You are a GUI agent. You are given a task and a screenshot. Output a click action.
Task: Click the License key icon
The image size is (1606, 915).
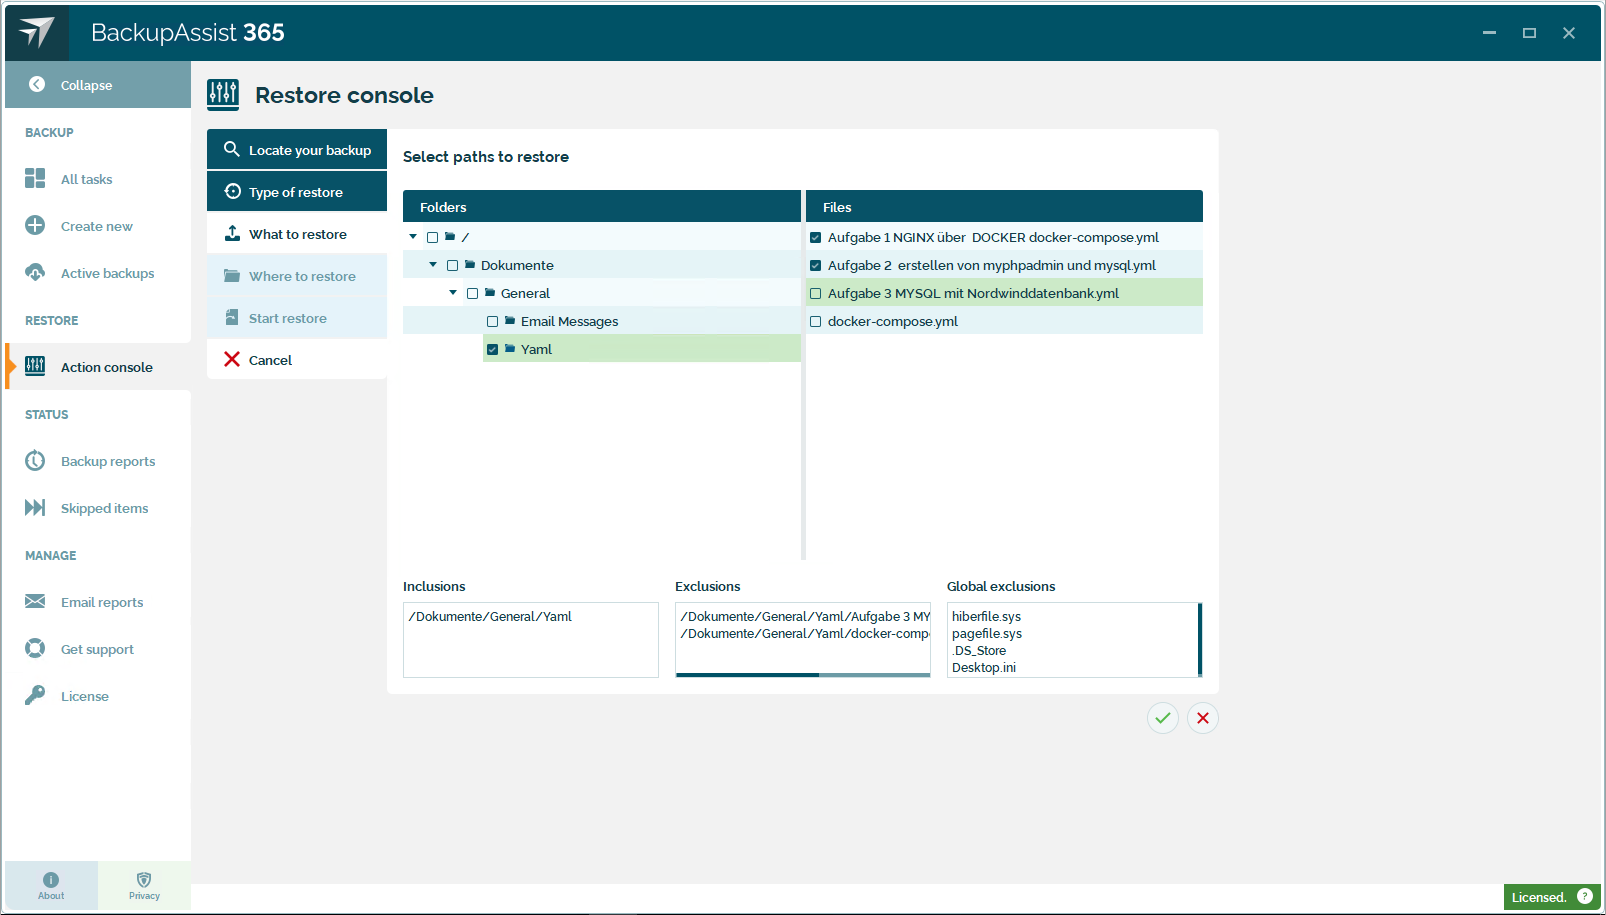[x=35, y=695]
